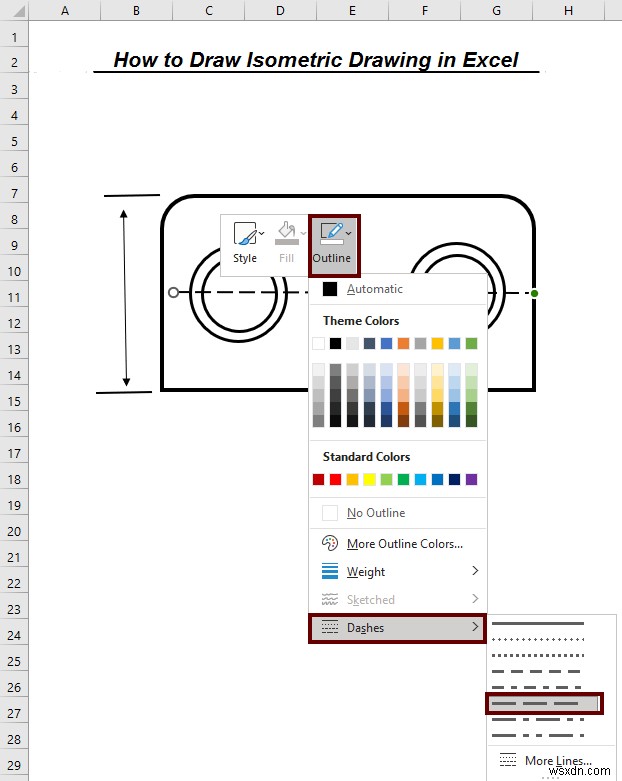Screen dimensions: 622x781
Task: Pick the standard red color swatch
Action: coord(335,479)
